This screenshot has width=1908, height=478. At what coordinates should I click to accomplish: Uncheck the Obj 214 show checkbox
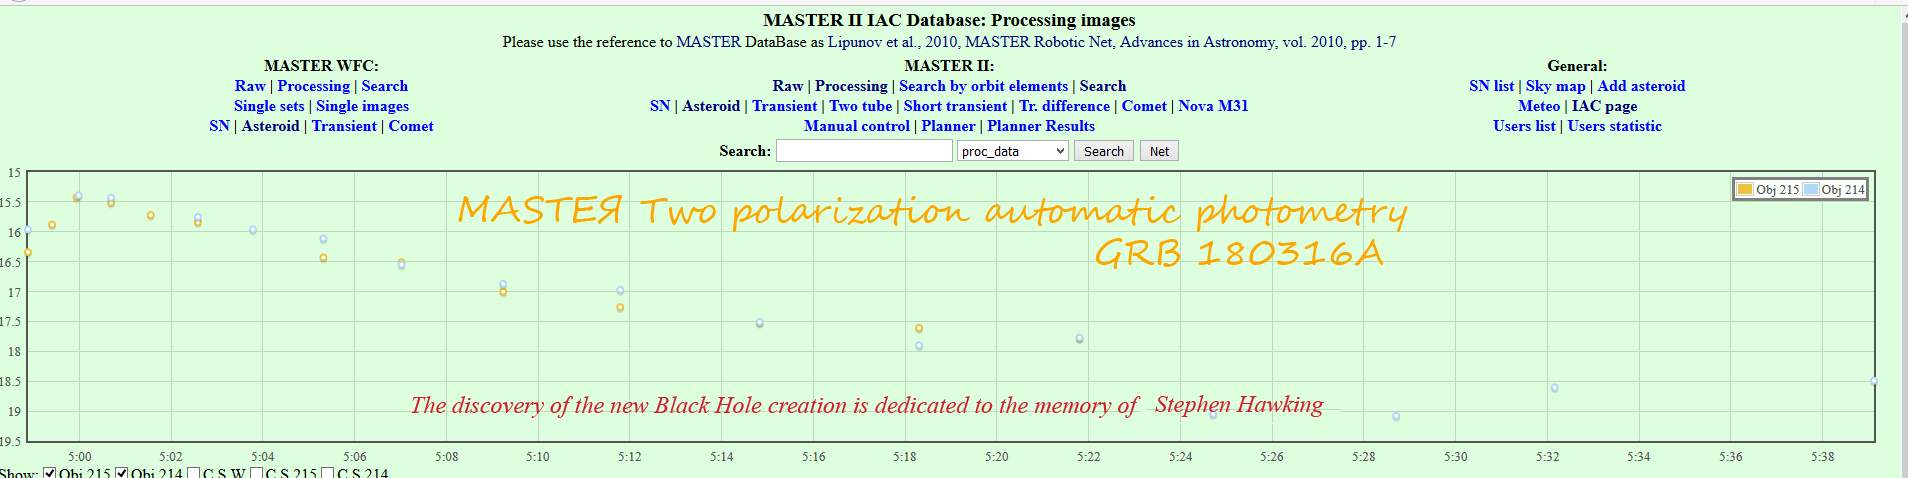click(x=121, y=473)
